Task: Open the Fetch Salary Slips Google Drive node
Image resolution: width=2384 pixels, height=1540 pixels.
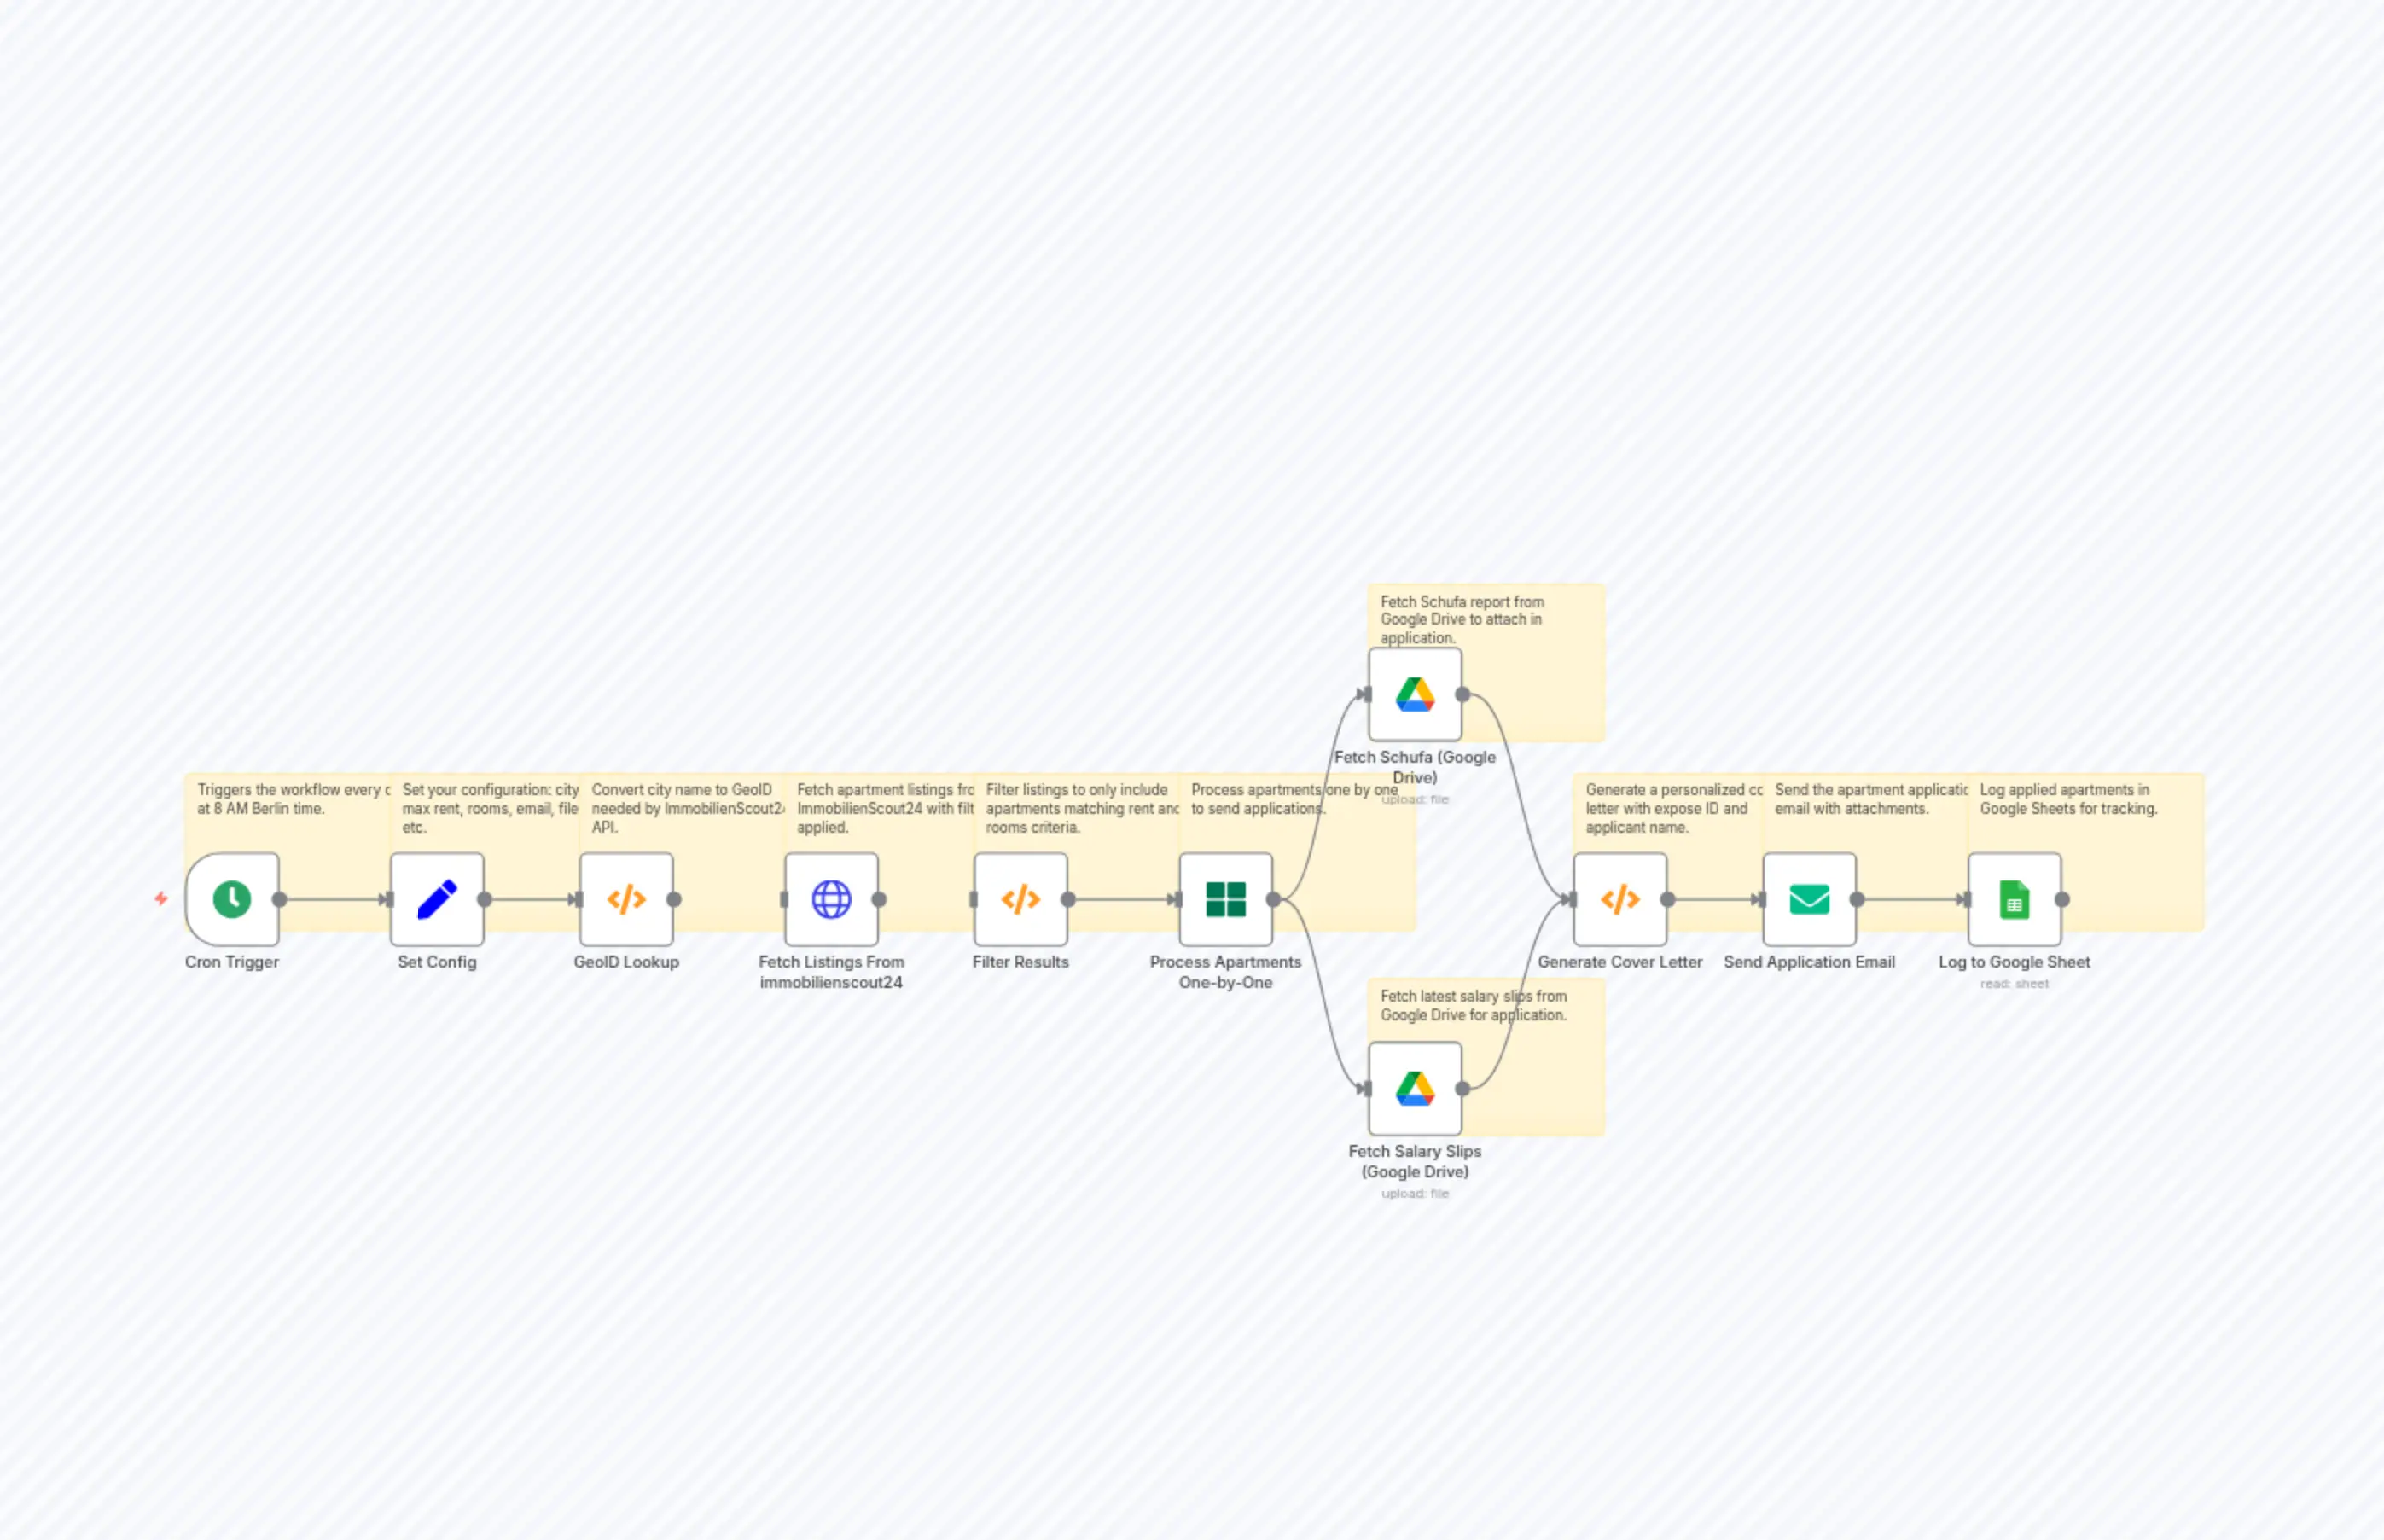Action: pyautogui.click(x=1414, y=1088)
